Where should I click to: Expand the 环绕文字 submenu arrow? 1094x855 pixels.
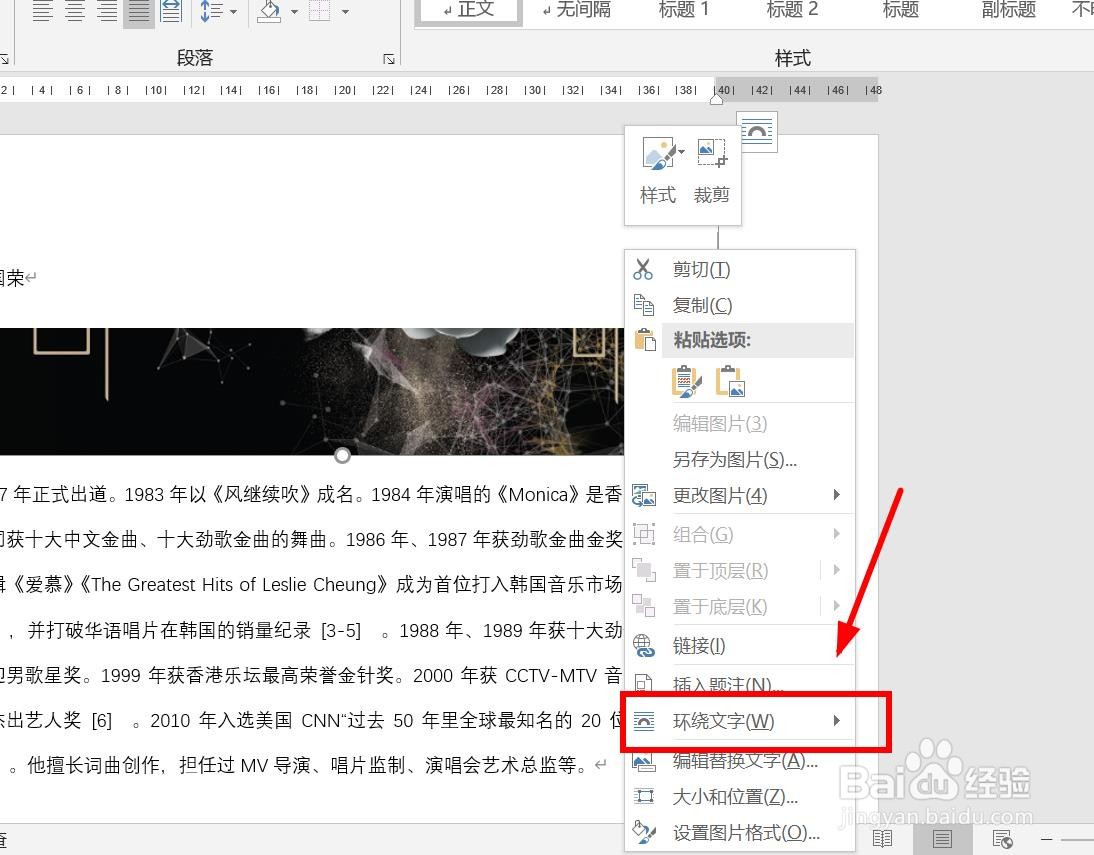pos(837,720)
